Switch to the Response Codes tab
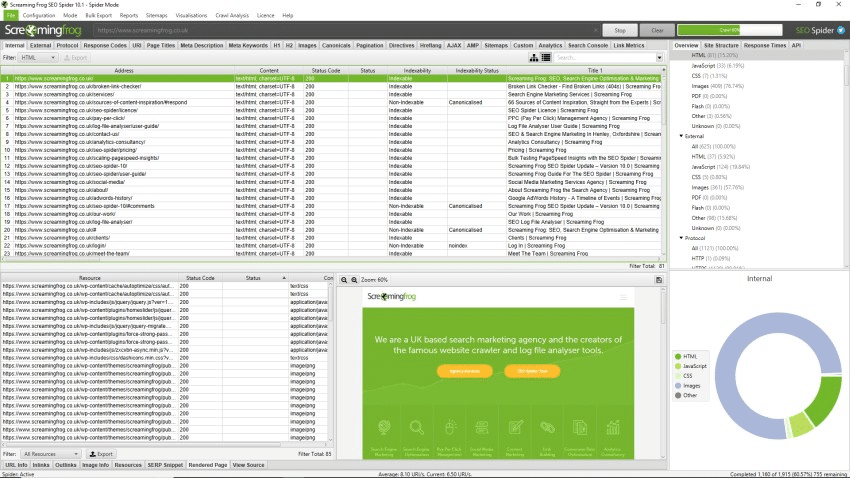The image size is (850, 478). (x=105, y=46)
